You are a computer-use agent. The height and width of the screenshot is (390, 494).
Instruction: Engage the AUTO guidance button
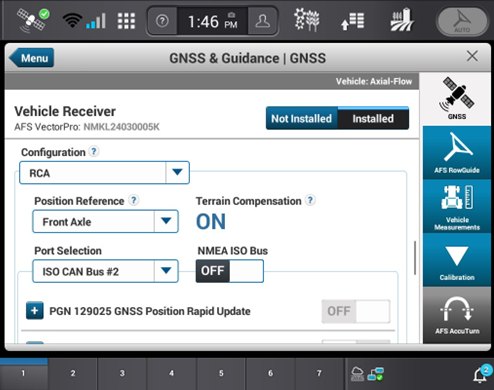(462, 21)
